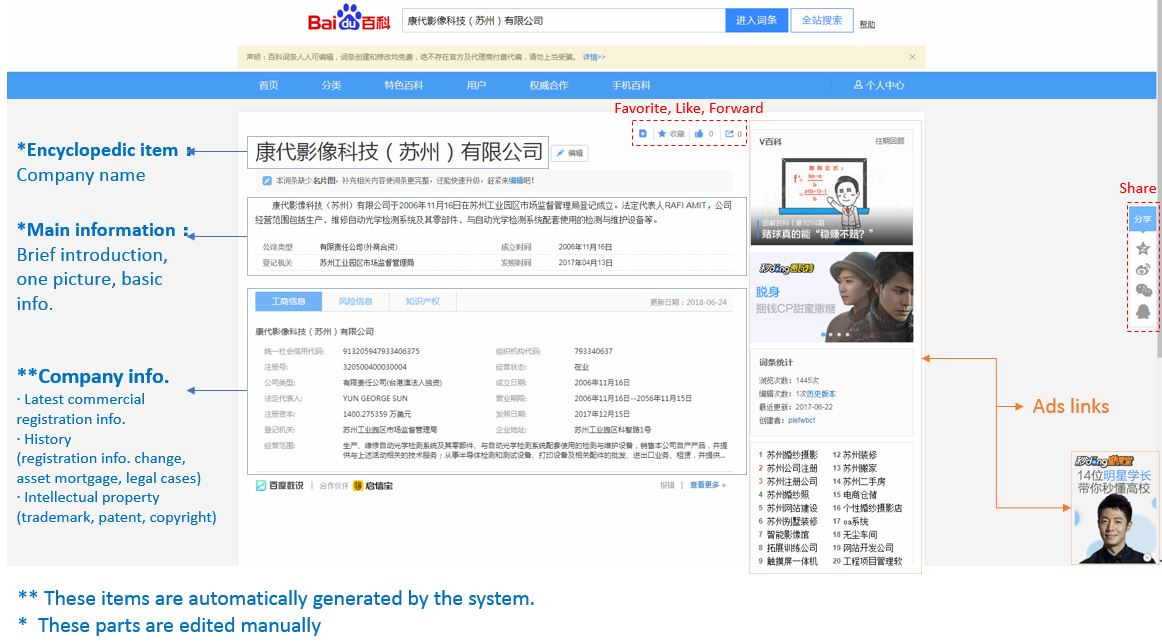The image size is (1162, 644).
Task: Share to Weibo via sidebar icon
Action: [x=1143, y=269]
